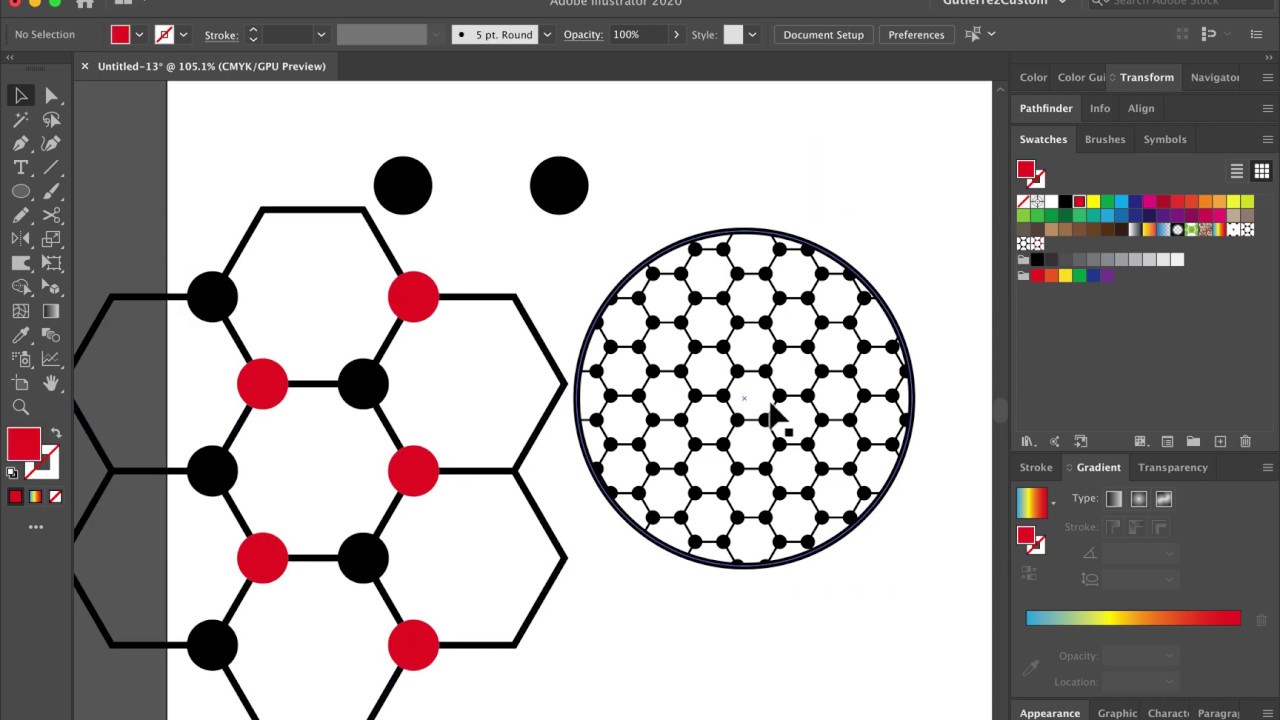The width and height of the screenshot is (1280, 720).
Task: Open Swatches panel menu
Action: point(1268,139)
